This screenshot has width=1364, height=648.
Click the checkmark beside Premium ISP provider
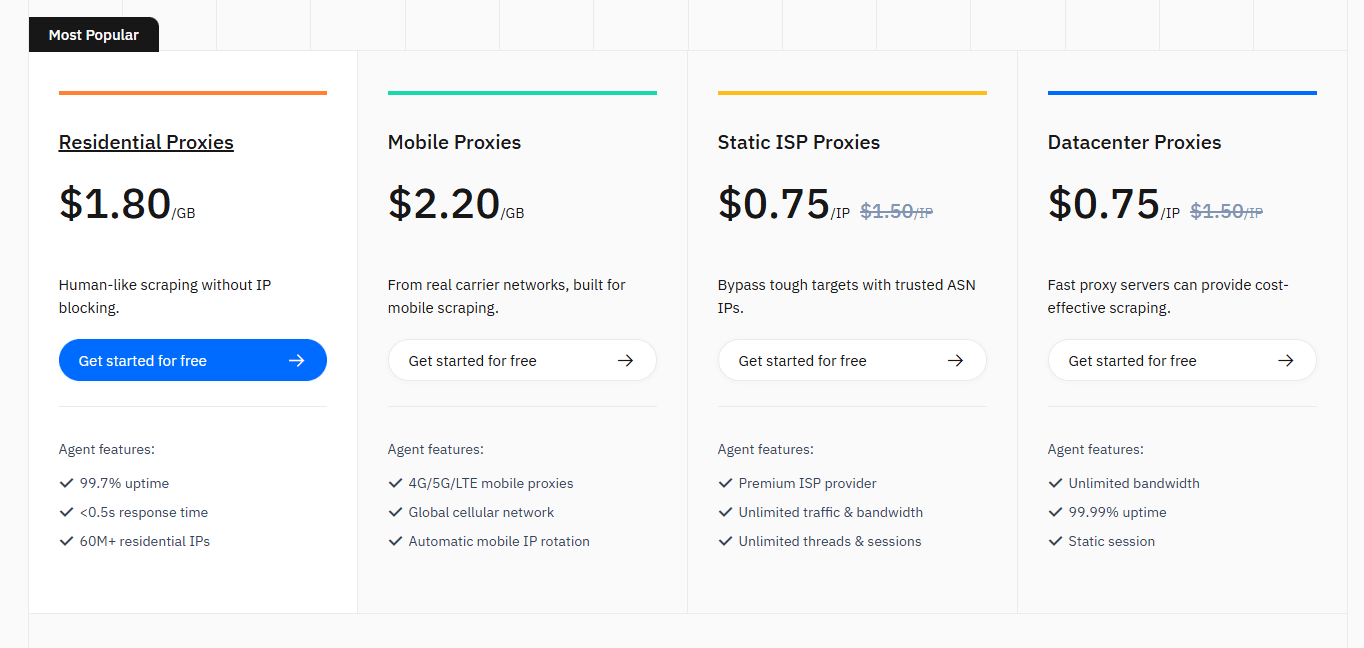(x=726, y=482)
